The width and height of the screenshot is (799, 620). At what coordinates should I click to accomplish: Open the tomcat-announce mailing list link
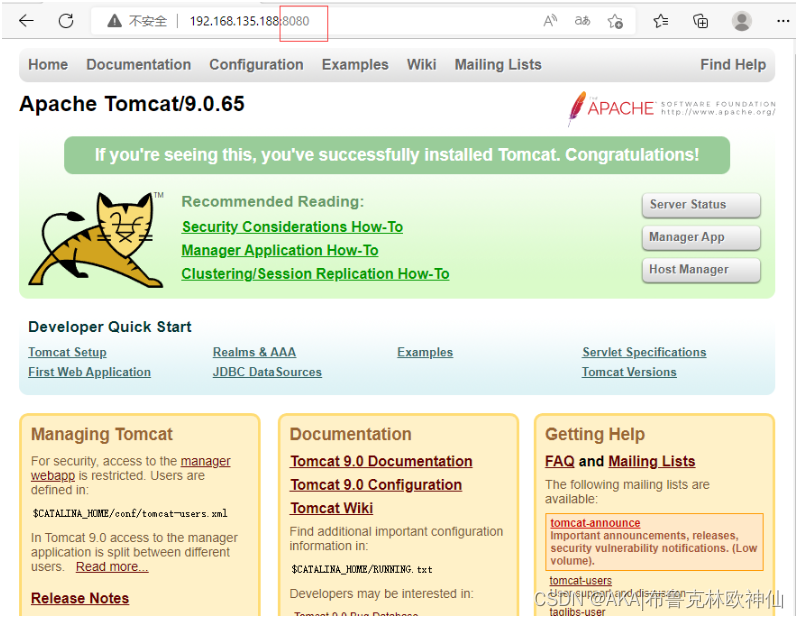pyautogui.click(x=595, y=523)
